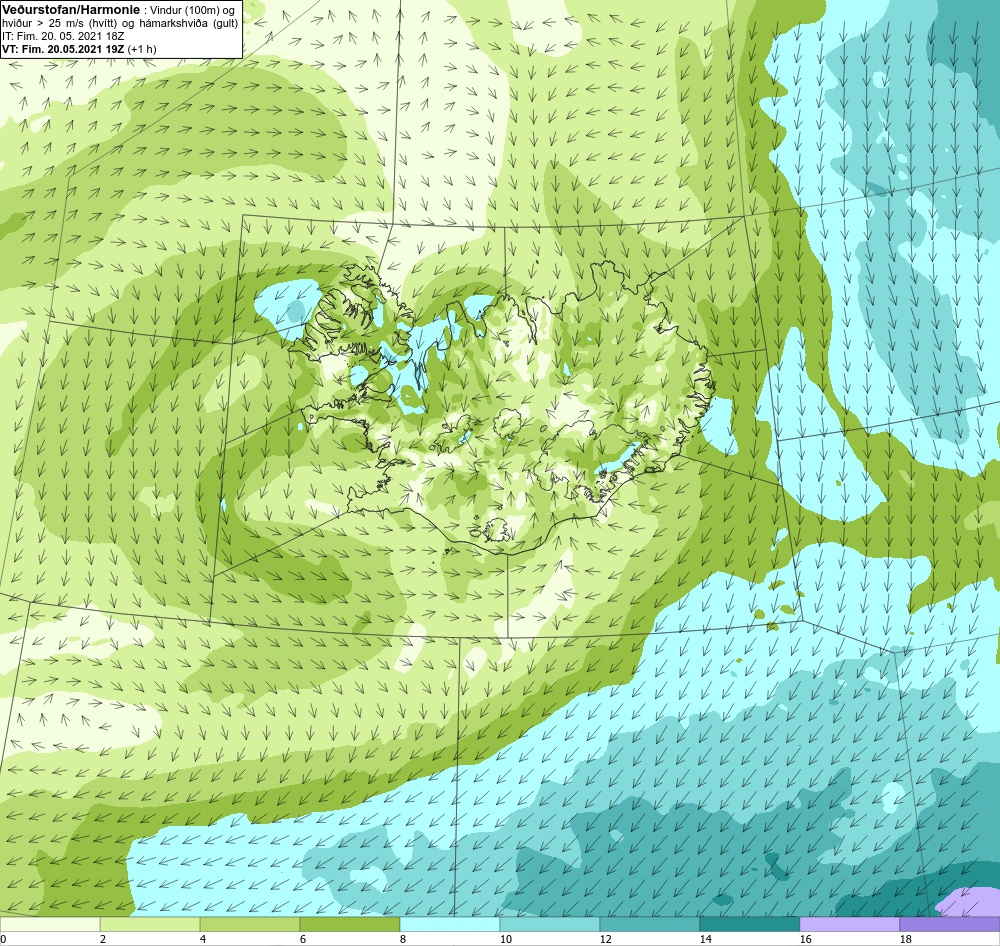Viewport: 1000px width, 946px height.
Task: Click the 'Veðurstofan/Harmonie' title text
Action: click(x=70, y=10)
